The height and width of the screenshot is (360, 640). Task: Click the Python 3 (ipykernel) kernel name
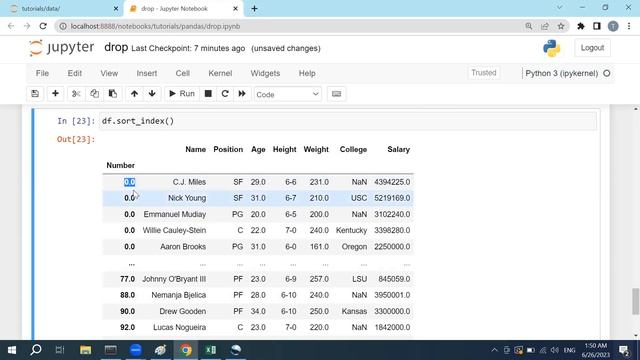tap(561, 73)
